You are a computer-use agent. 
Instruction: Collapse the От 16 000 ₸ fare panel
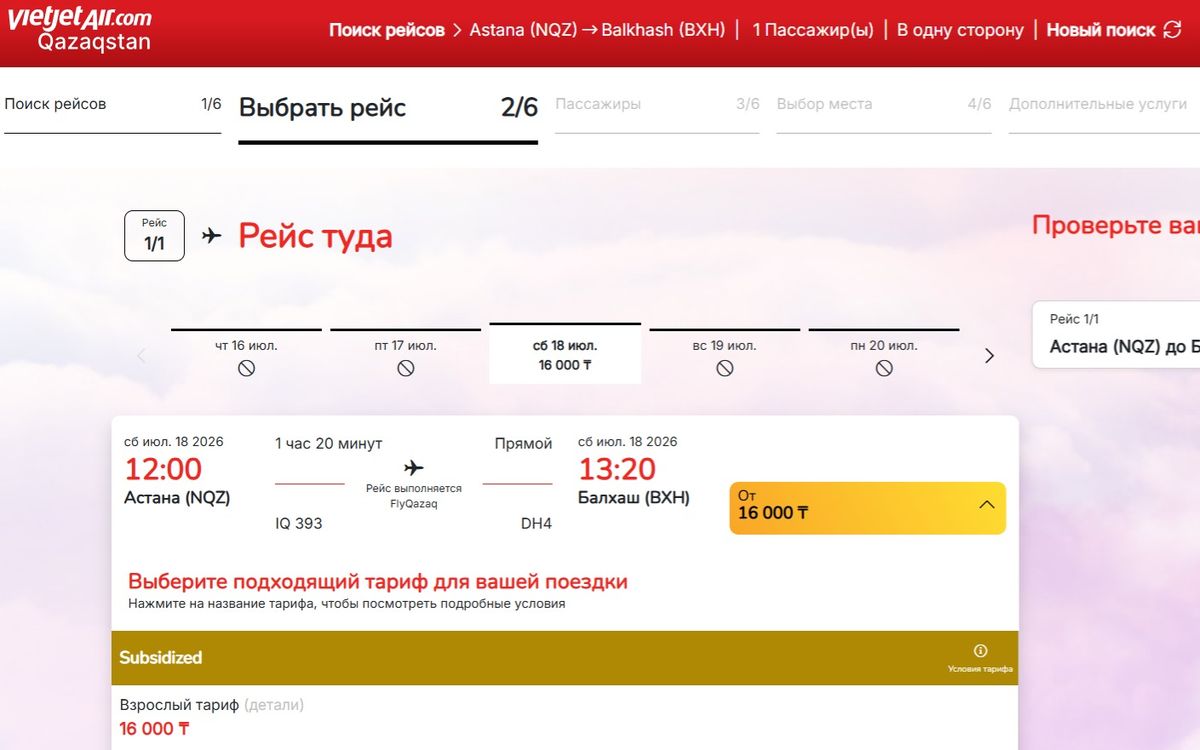click(x=868, y=508)
